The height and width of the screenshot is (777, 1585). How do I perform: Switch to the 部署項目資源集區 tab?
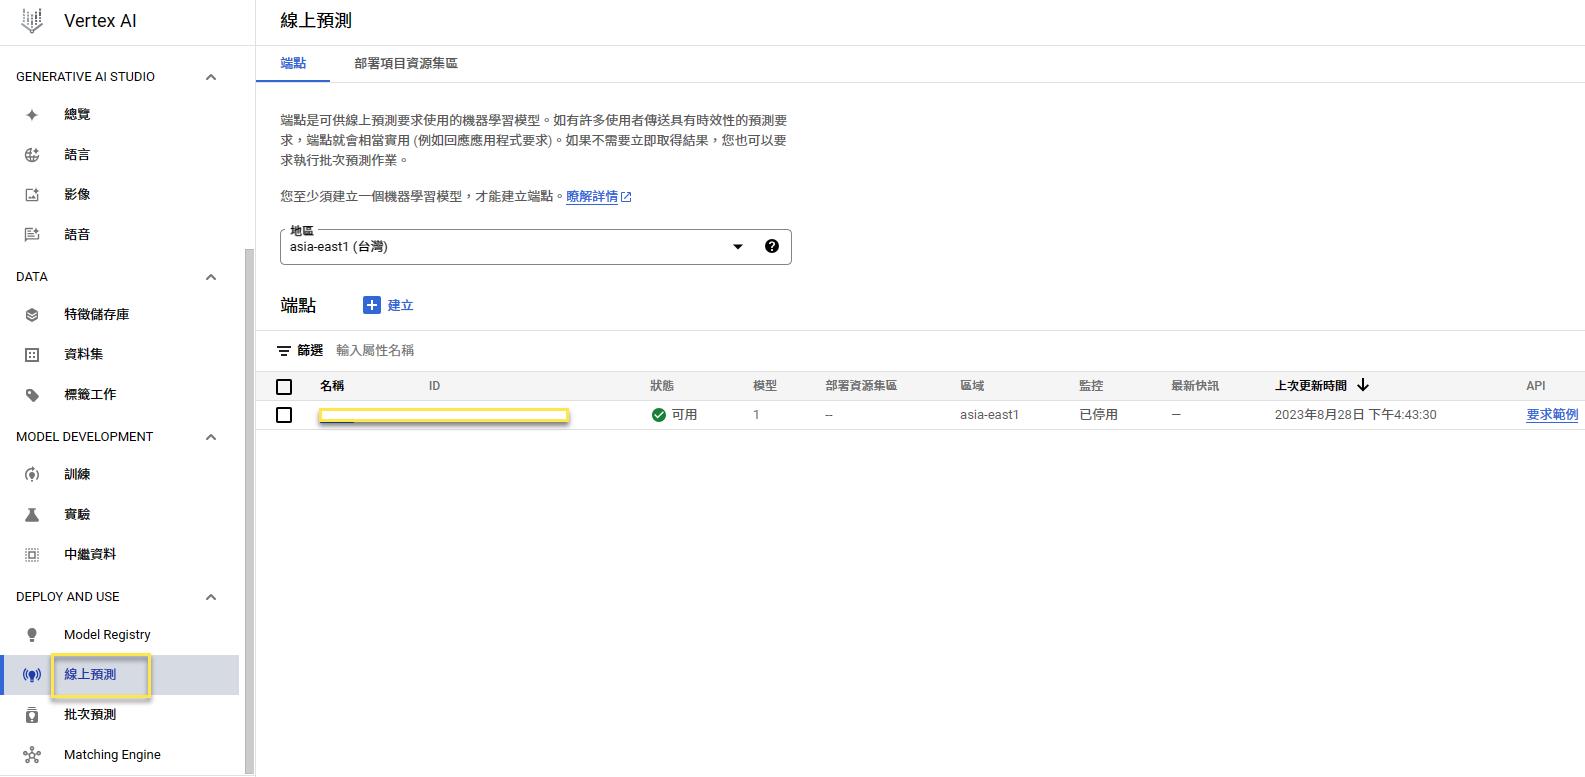pyautogui.click(x=405, y=63)
